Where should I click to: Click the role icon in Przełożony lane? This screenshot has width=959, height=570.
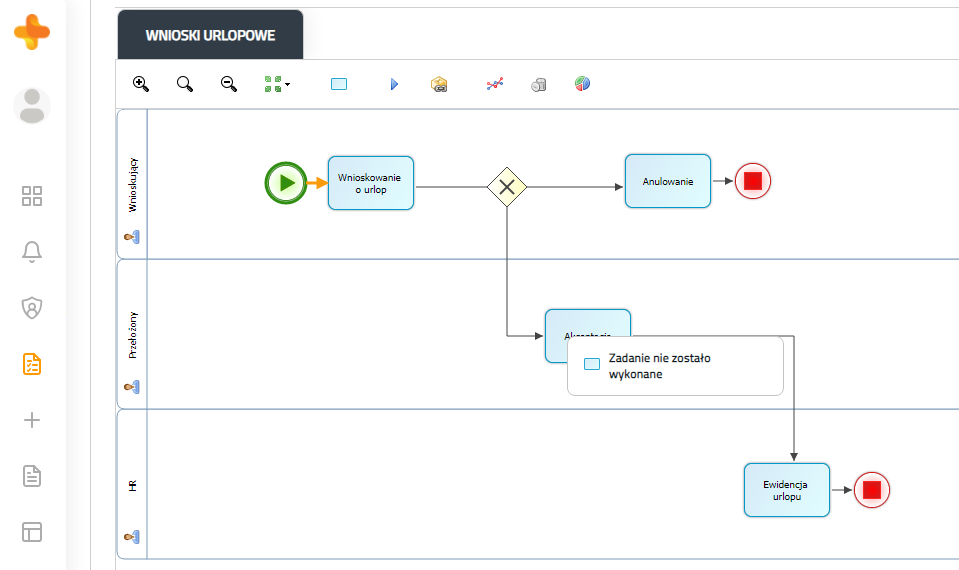pos(131,387)
